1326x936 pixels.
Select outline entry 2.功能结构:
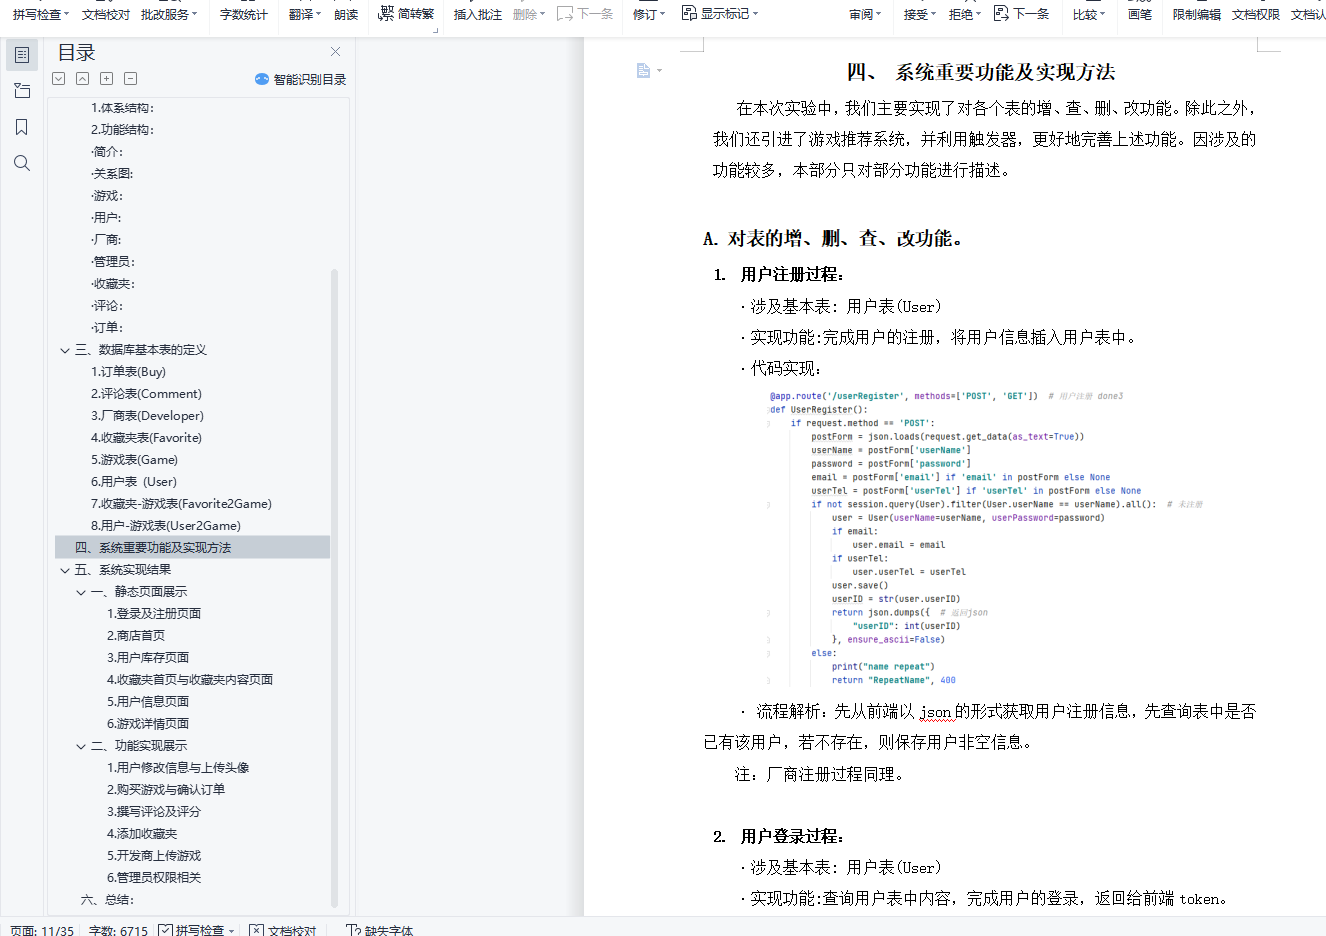pos(123,130)
